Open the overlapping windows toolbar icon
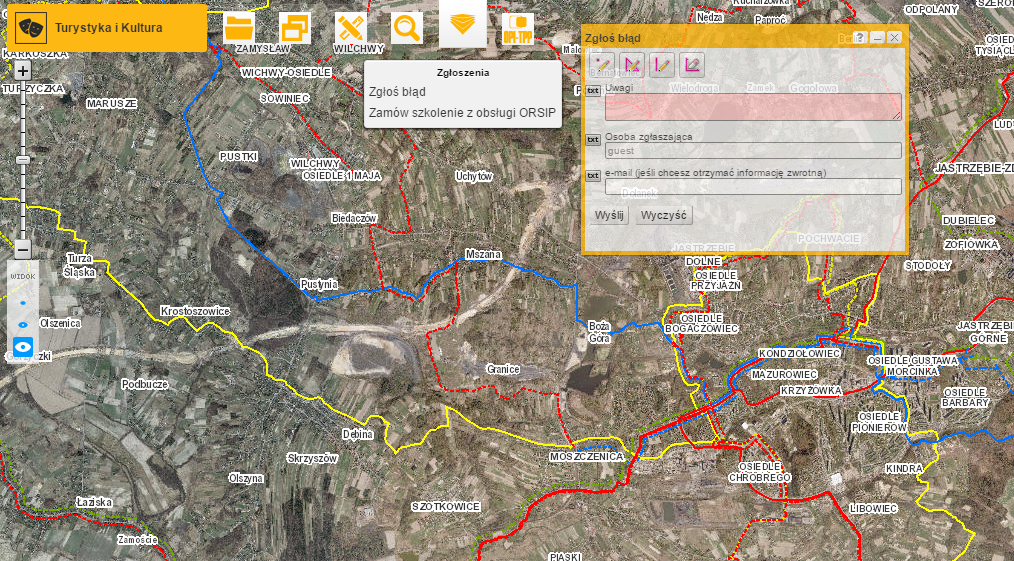1014x561 pixels. [295, 28]
